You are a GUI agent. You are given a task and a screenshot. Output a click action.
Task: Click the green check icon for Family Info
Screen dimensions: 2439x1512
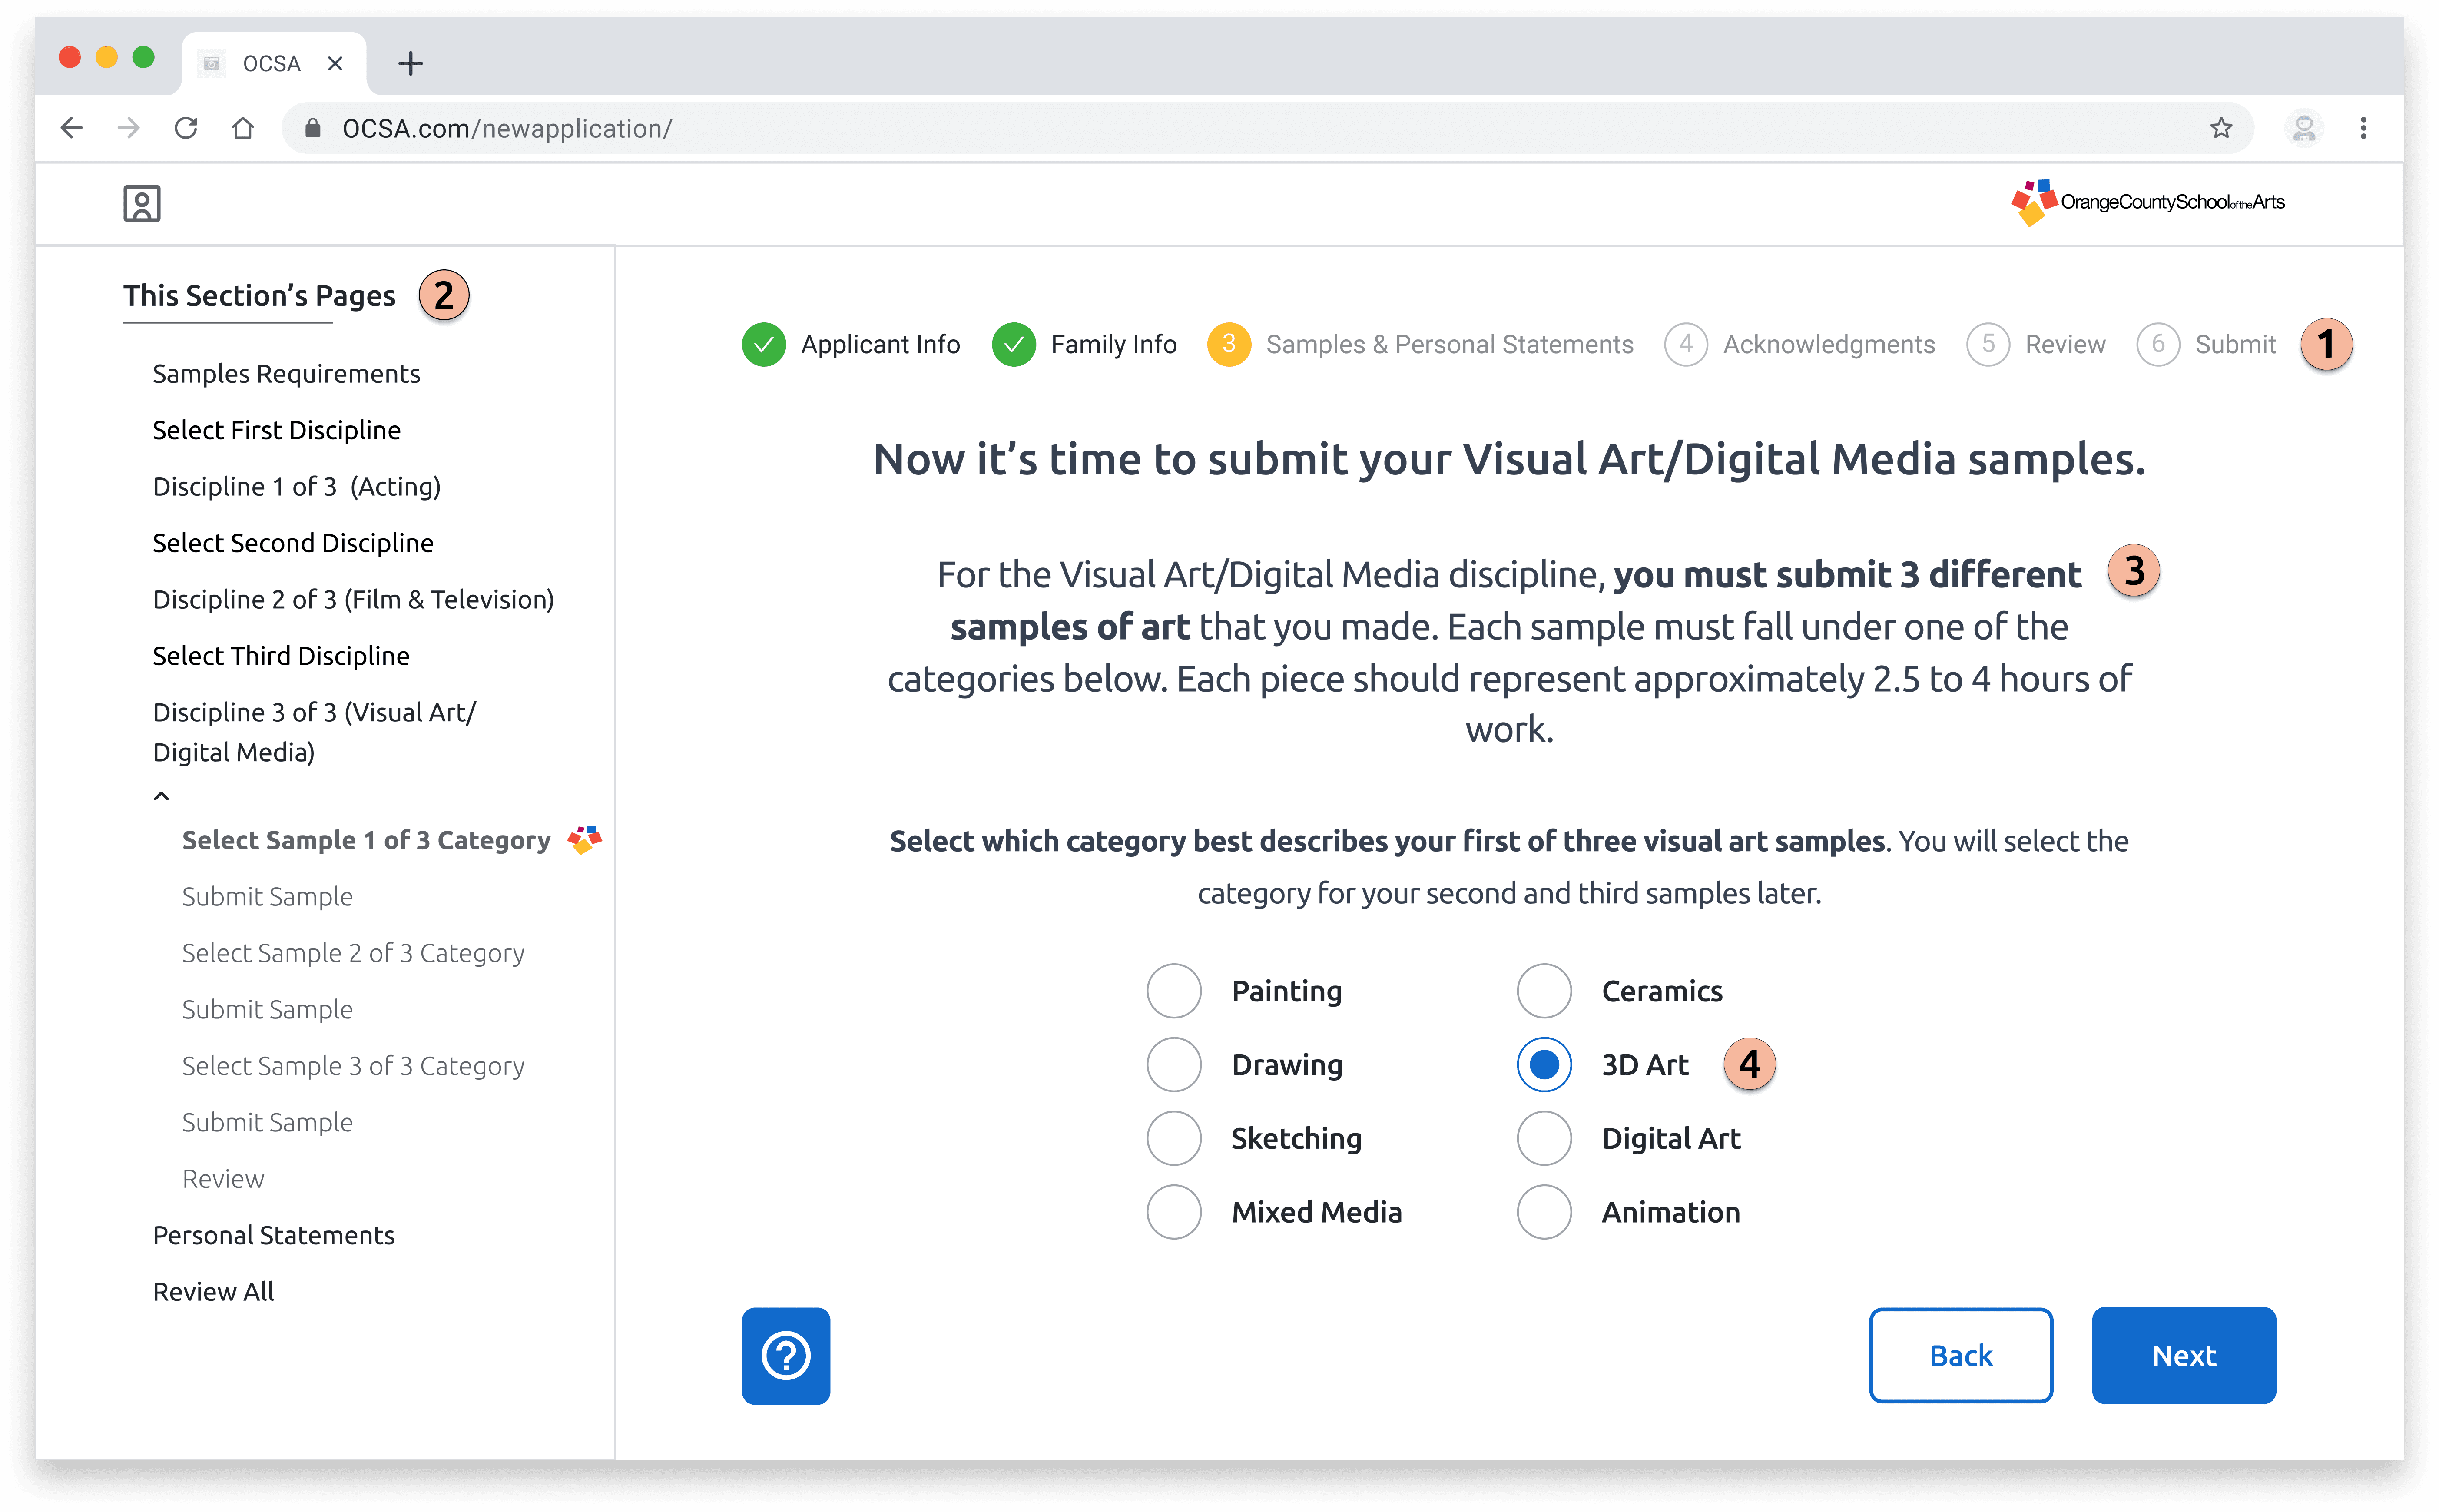1014,345
